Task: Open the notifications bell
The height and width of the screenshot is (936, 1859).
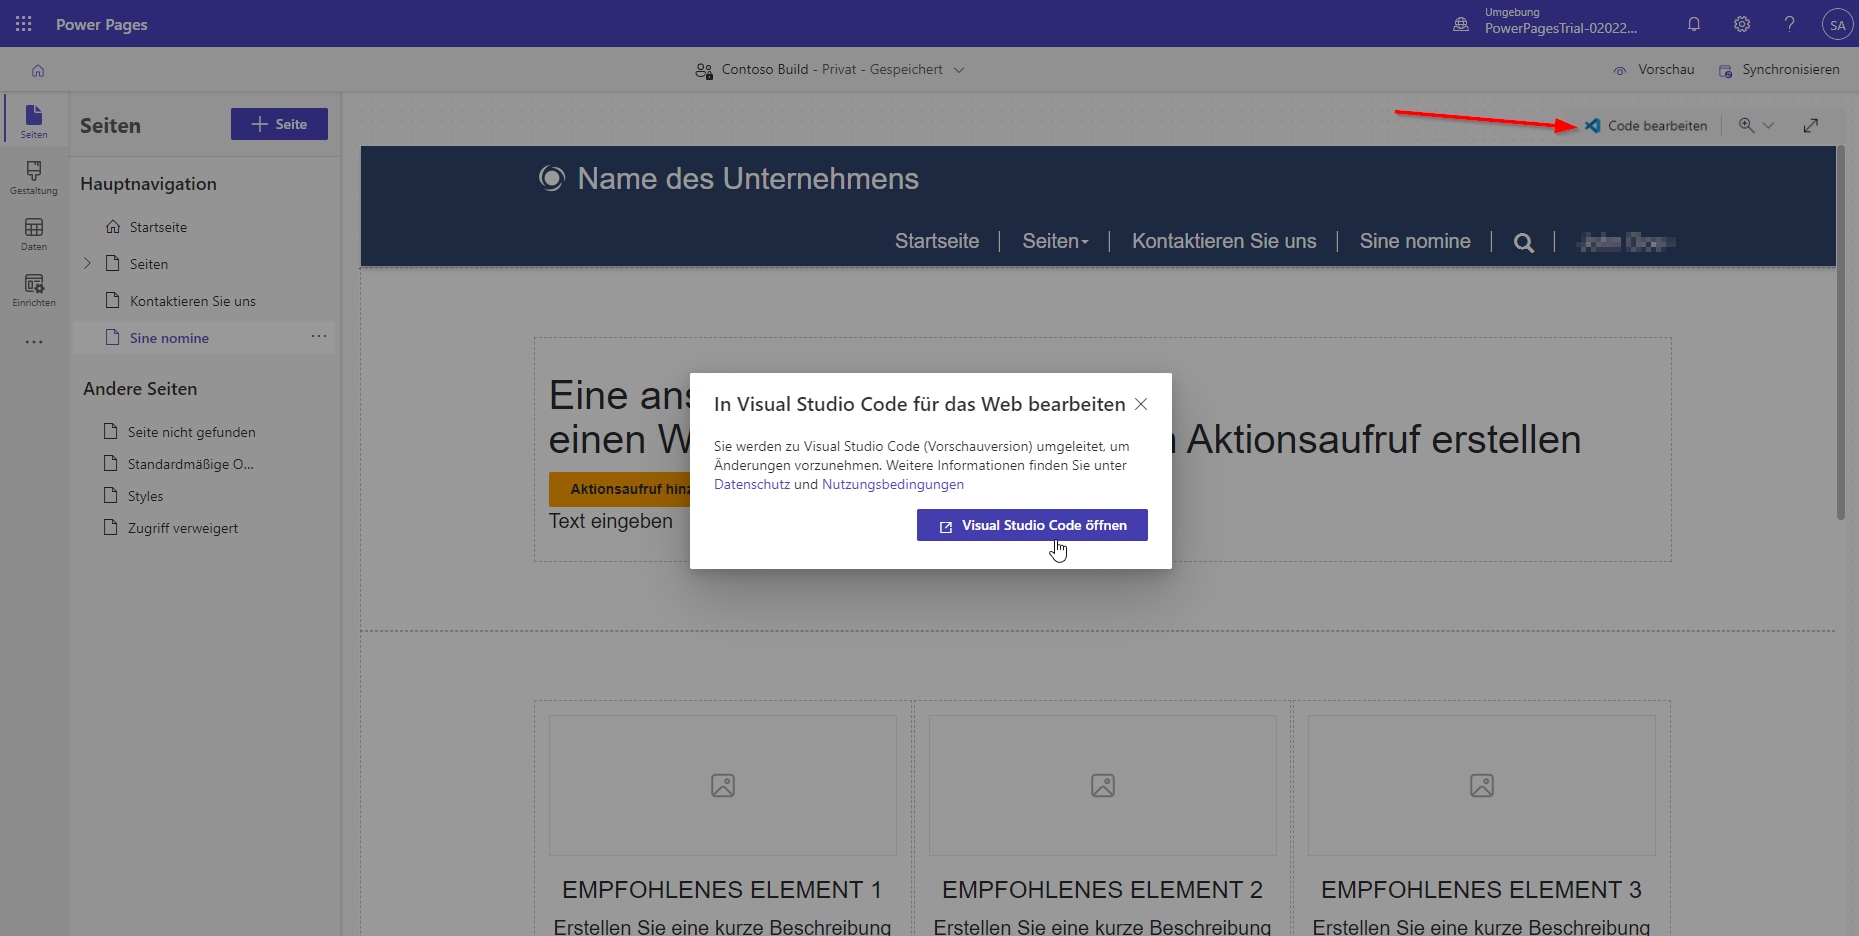Action: [x=1694, y=24]
